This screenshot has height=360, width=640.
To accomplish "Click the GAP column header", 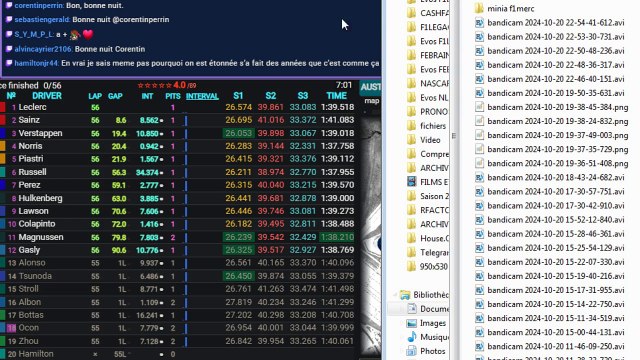I will (x=115, y=96).
